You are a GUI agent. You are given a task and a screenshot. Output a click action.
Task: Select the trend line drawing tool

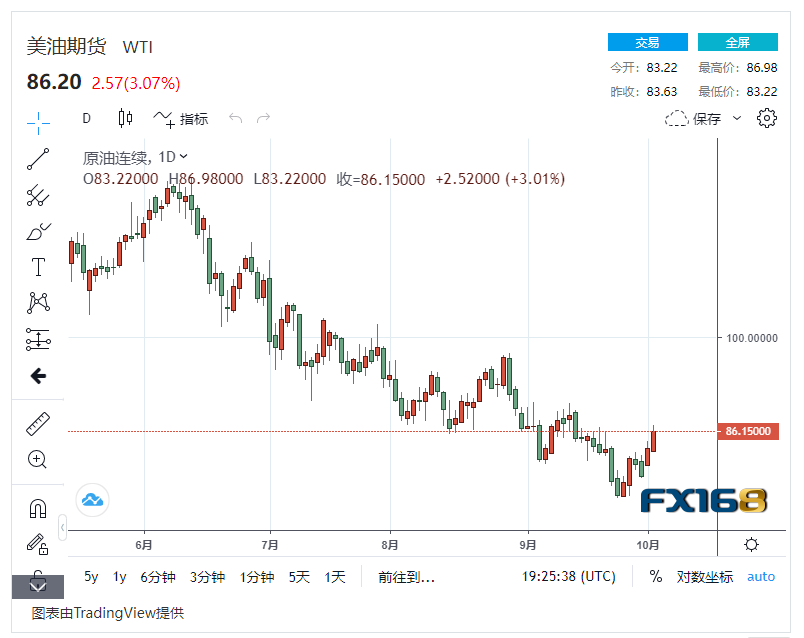tap(37, 159)
